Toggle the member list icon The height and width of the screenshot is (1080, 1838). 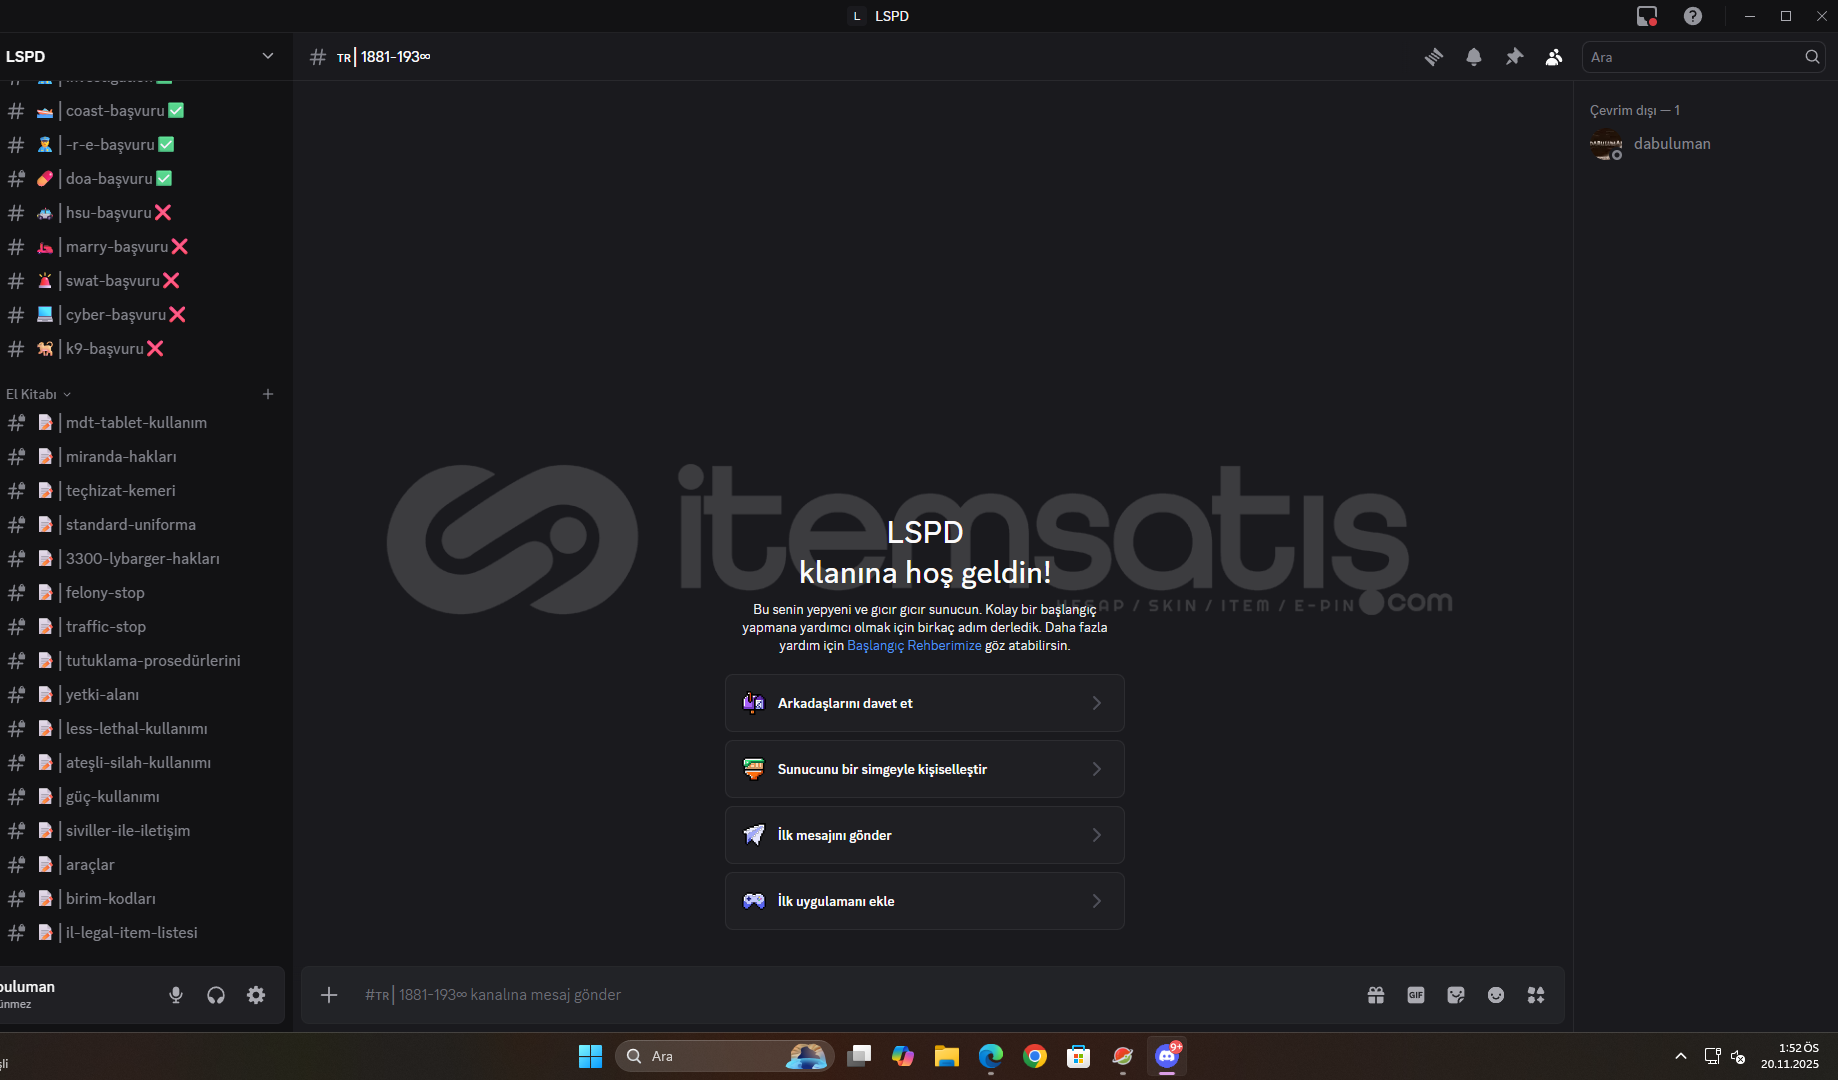pyautogui.click(x=1554, y=57)
